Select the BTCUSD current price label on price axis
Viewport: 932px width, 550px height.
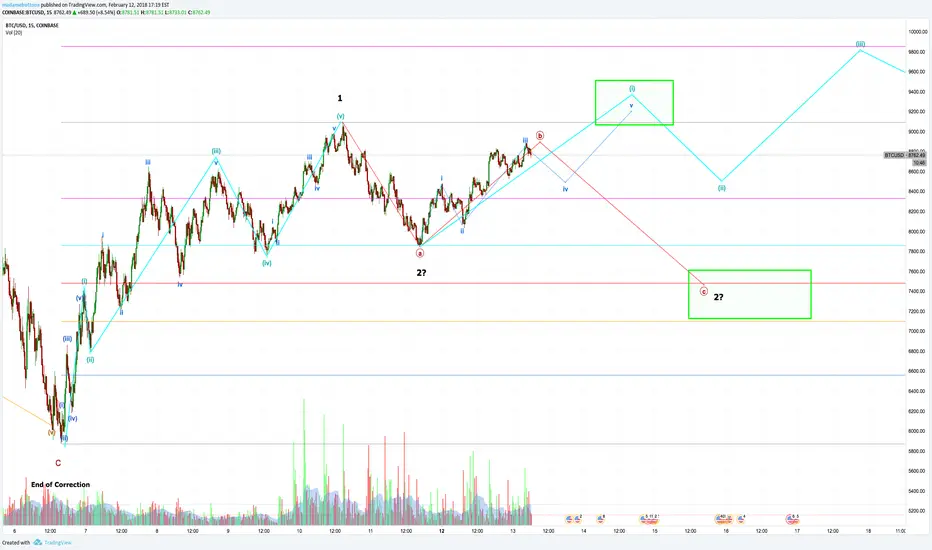(905, 155)
